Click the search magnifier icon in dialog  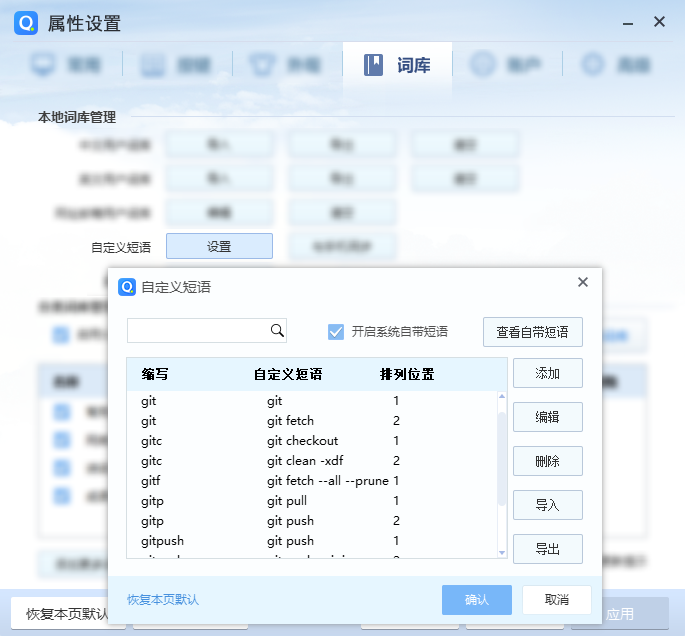click(x=277, y=330)
